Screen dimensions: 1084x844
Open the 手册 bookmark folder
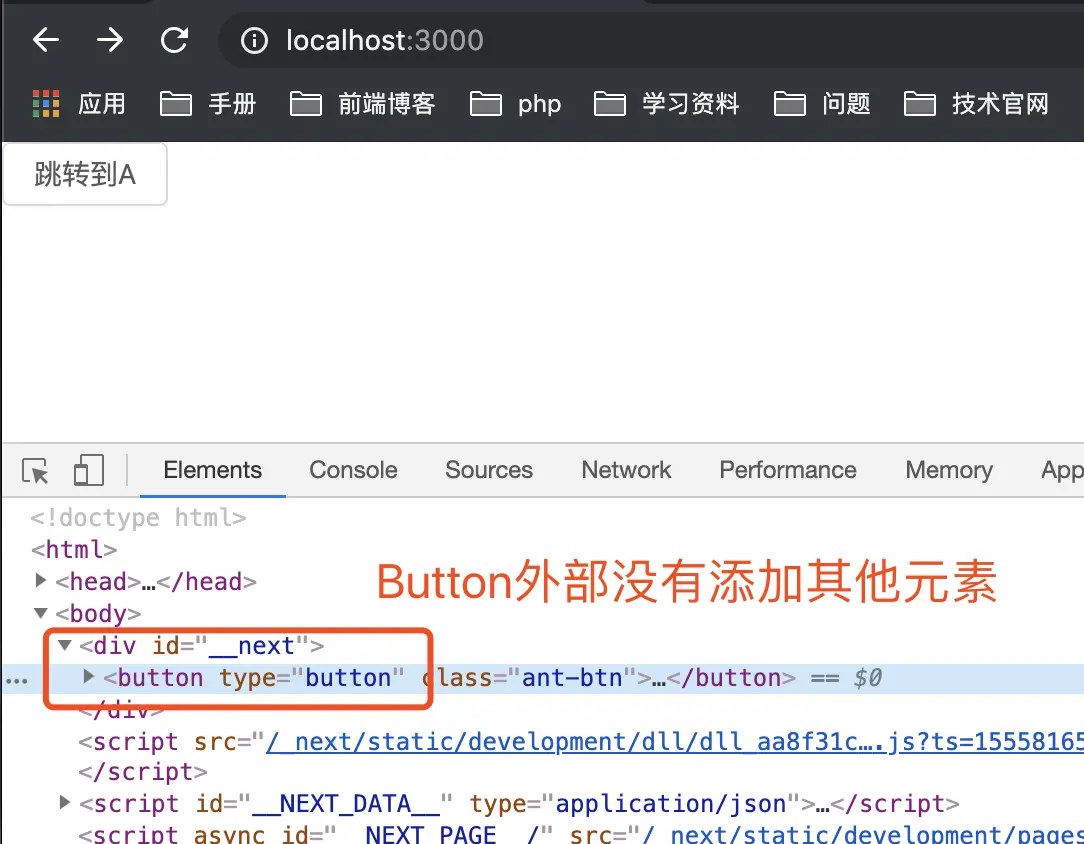click(207, 104)
